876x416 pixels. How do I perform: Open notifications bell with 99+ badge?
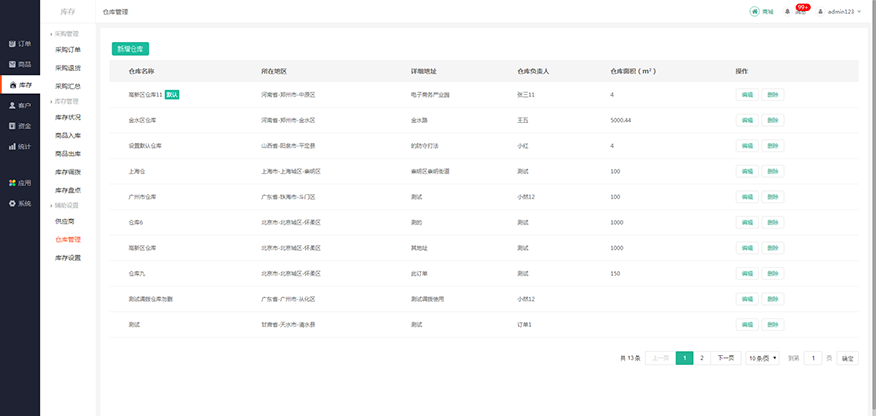(x=788, y=12)
